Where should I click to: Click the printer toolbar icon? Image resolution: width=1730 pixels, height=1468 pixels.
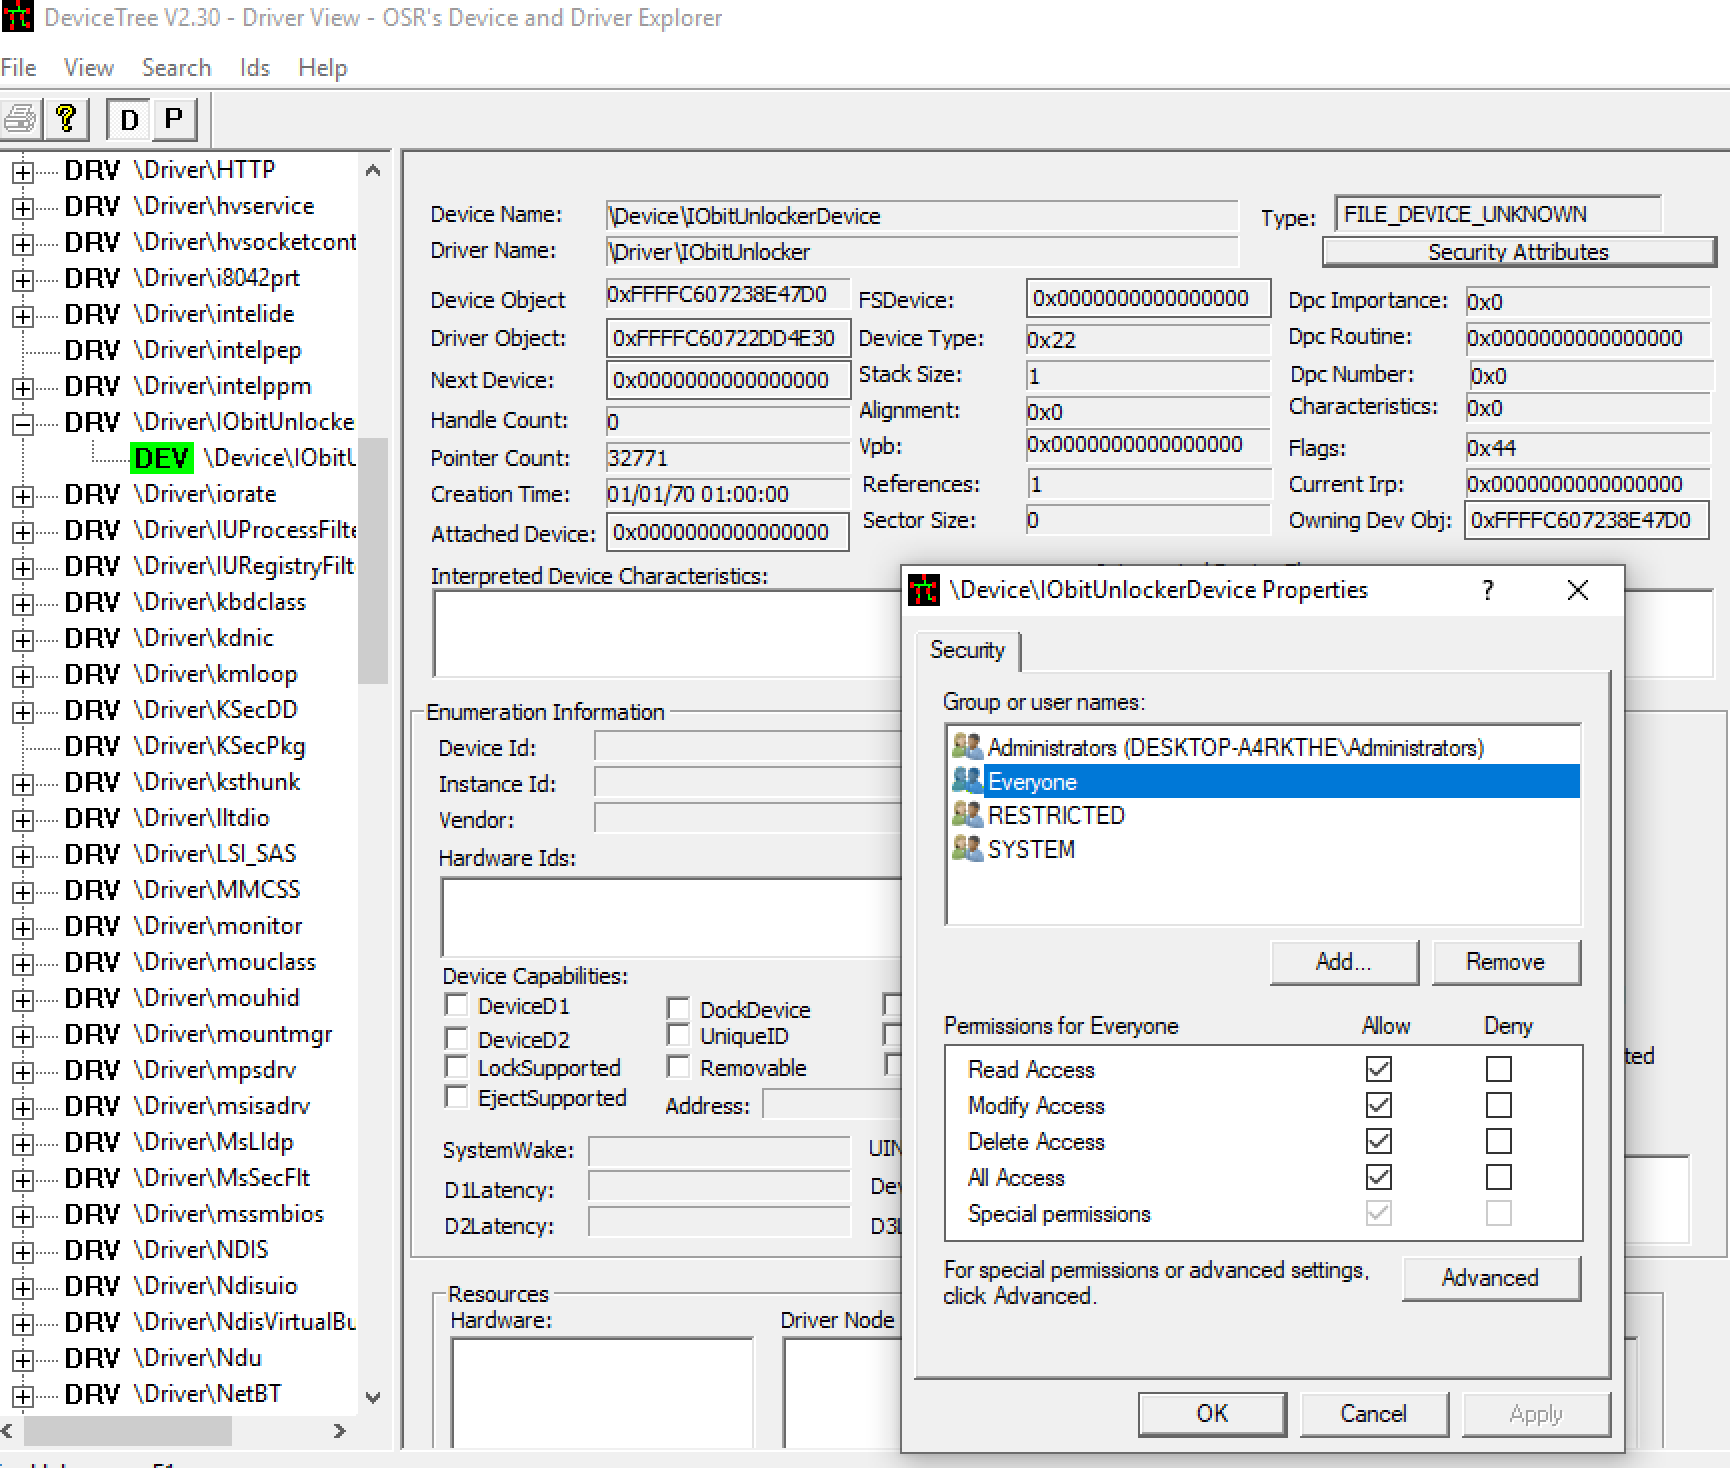[21, 119]
